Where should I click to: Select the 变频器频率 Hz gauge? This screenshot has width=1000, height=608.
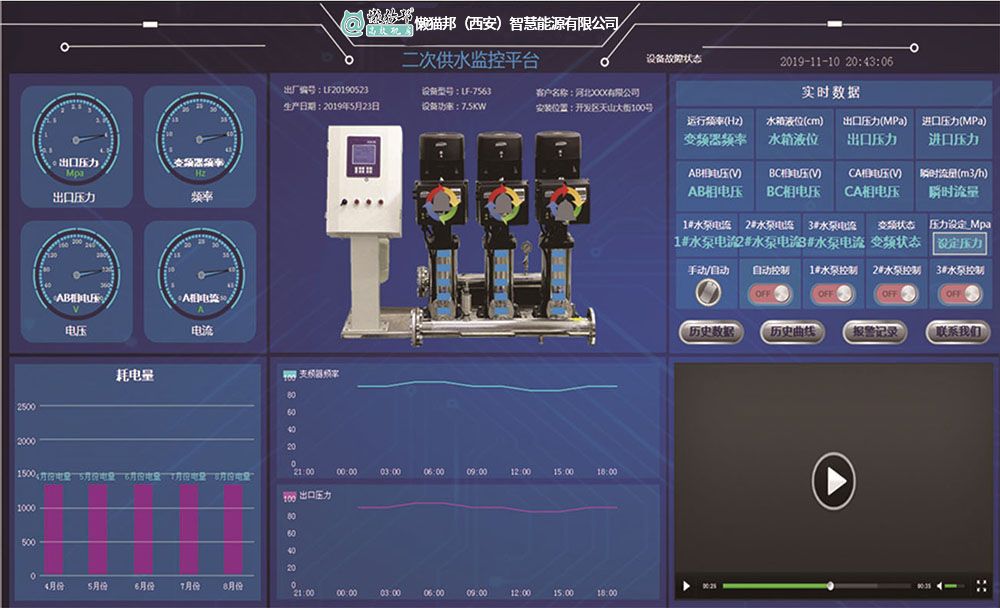[x=198, y=138]
